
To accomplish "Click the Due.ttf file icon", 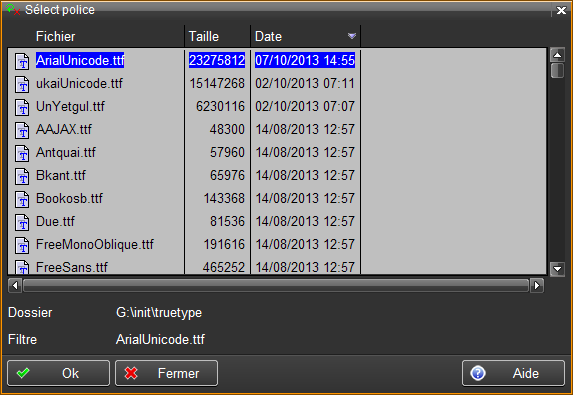I will tap(22, 222).
